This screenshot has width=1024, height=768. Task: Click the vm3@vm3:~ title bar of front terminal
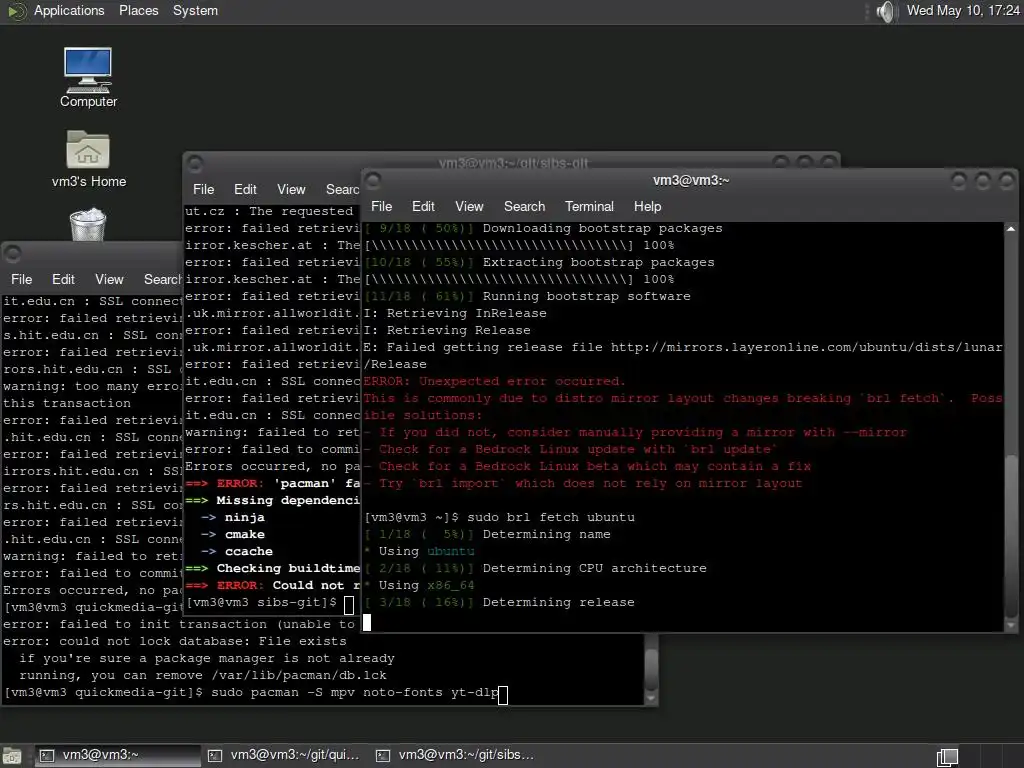point(691,180)
